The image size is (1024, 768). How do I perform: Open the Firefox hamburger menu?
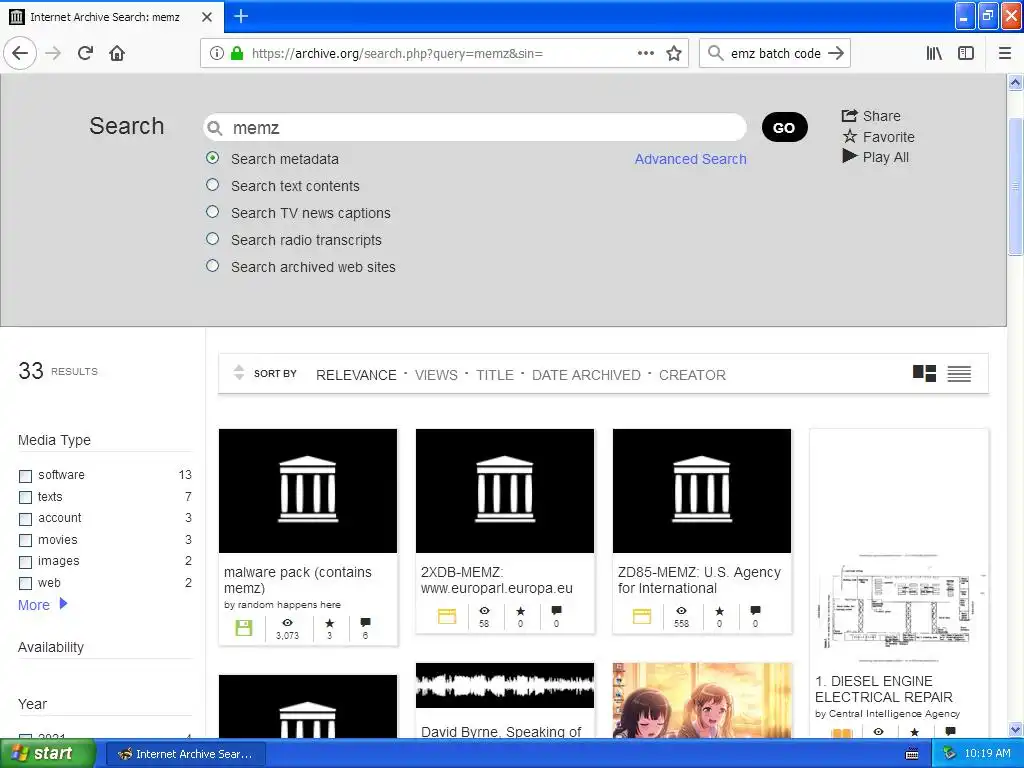coord(1004,53)
